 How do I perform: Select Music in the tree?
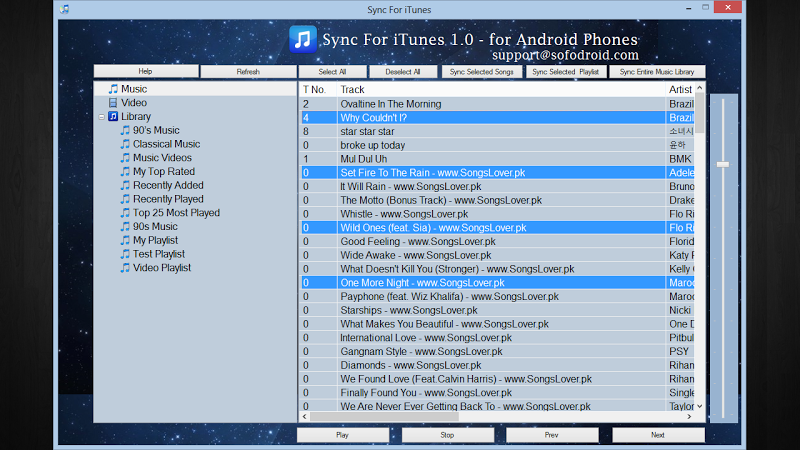pyautogui.click(x=134, y=89)
